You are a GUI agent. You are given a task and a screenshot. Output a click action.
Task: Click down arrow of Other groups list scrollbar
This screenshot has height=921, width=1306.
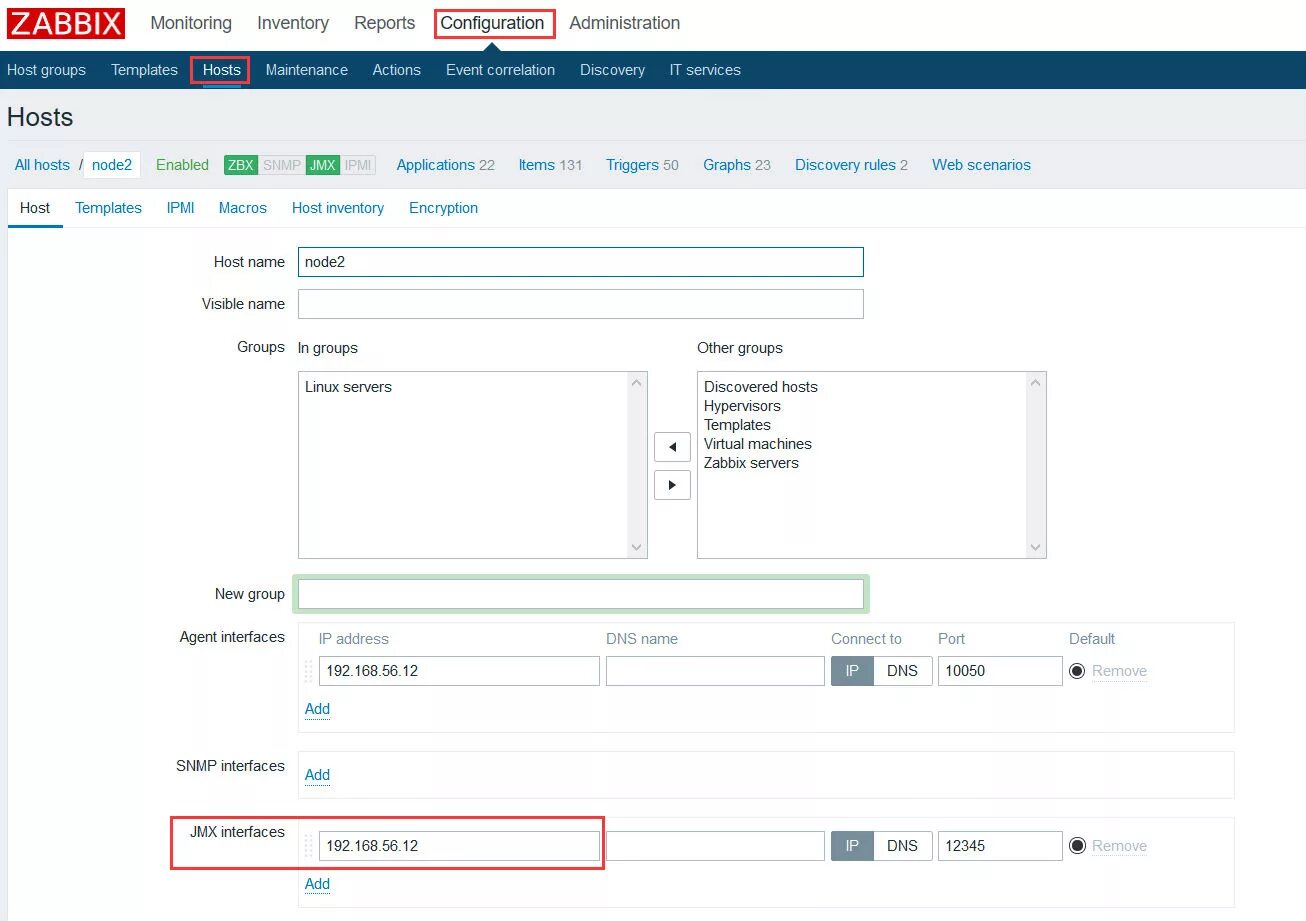click(1036, 547)
